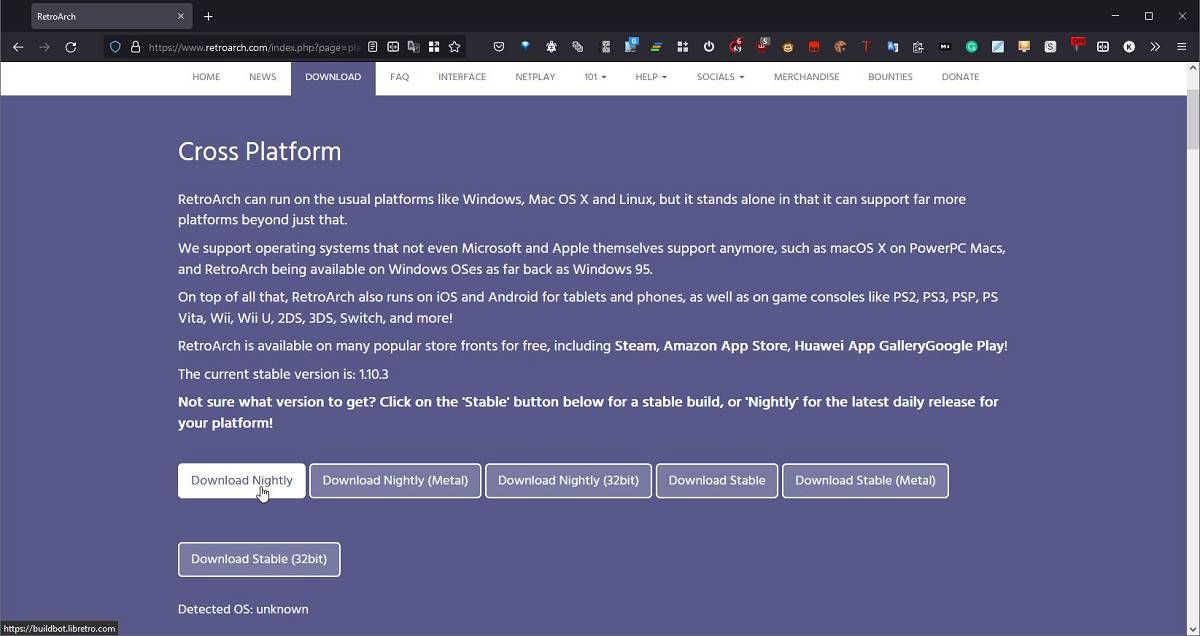This screenshot has height=636, width=1200.
Task: Click the tracking protection shield in the address bar
Action: coord(115,46)
